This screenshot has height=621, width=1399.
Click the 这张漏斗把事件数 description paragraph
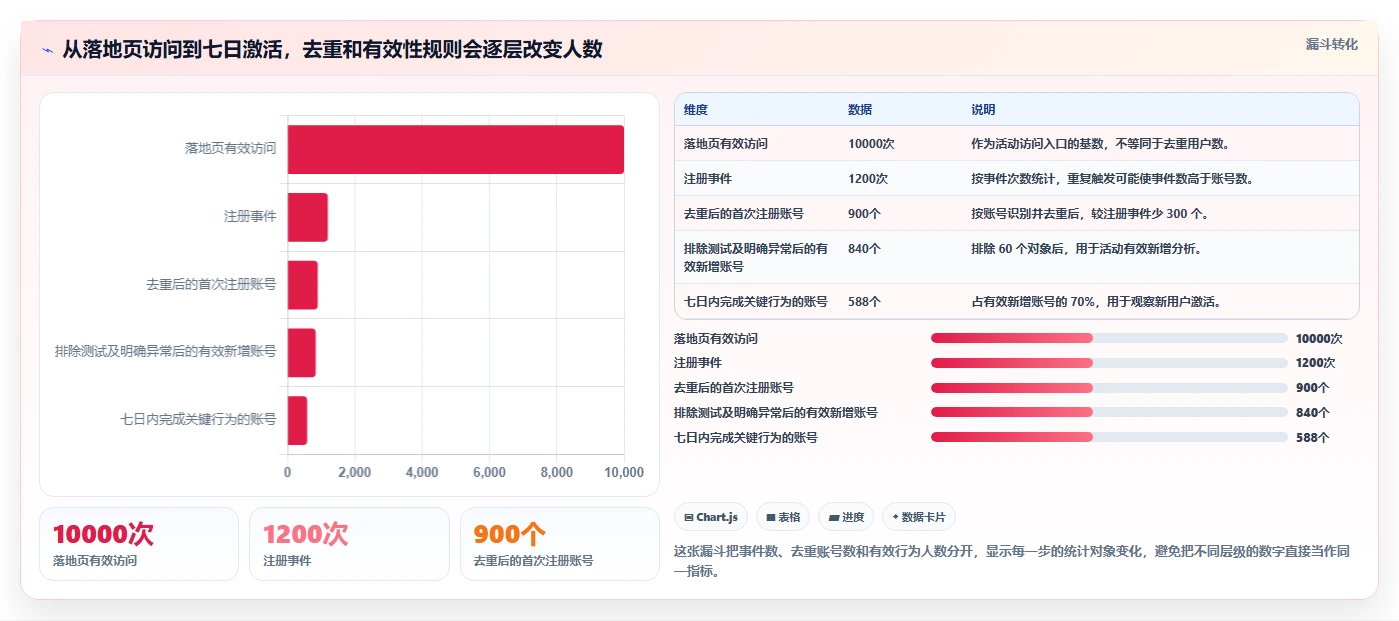coord(1016,561)
